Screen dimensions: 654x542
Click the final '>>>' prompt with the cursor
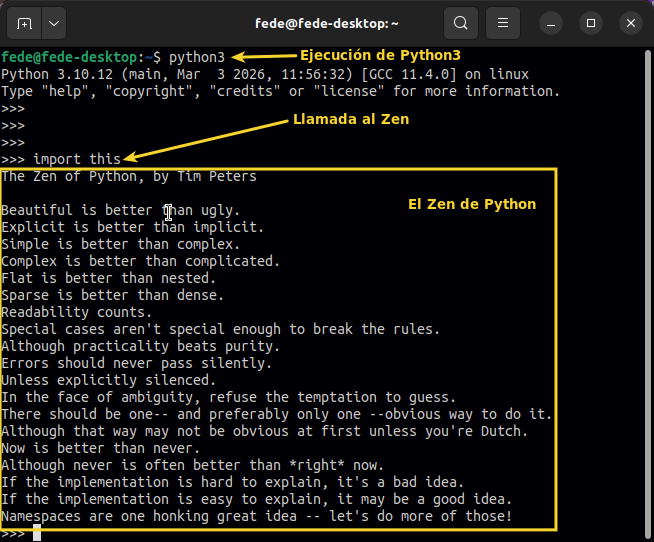coord(21,534)
